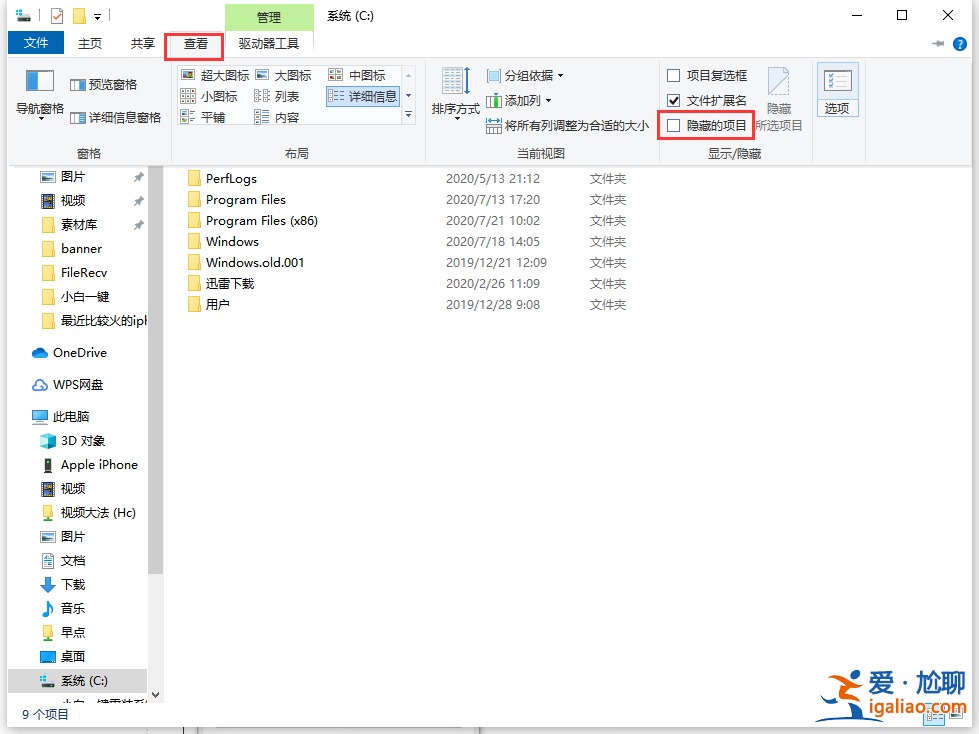Viewport: 979px width, 734px height.
Task: Open the Program Files folder
Action: 244,199
